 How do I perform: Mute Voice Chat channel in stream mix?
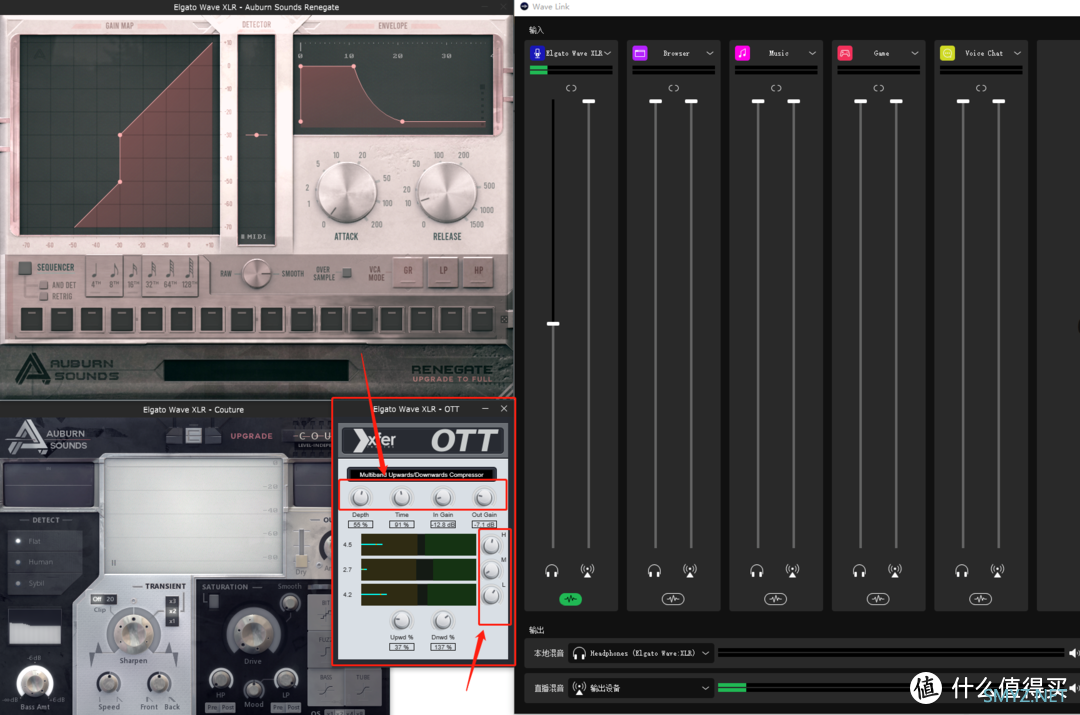pyautogui.click(x=997, y=570)
